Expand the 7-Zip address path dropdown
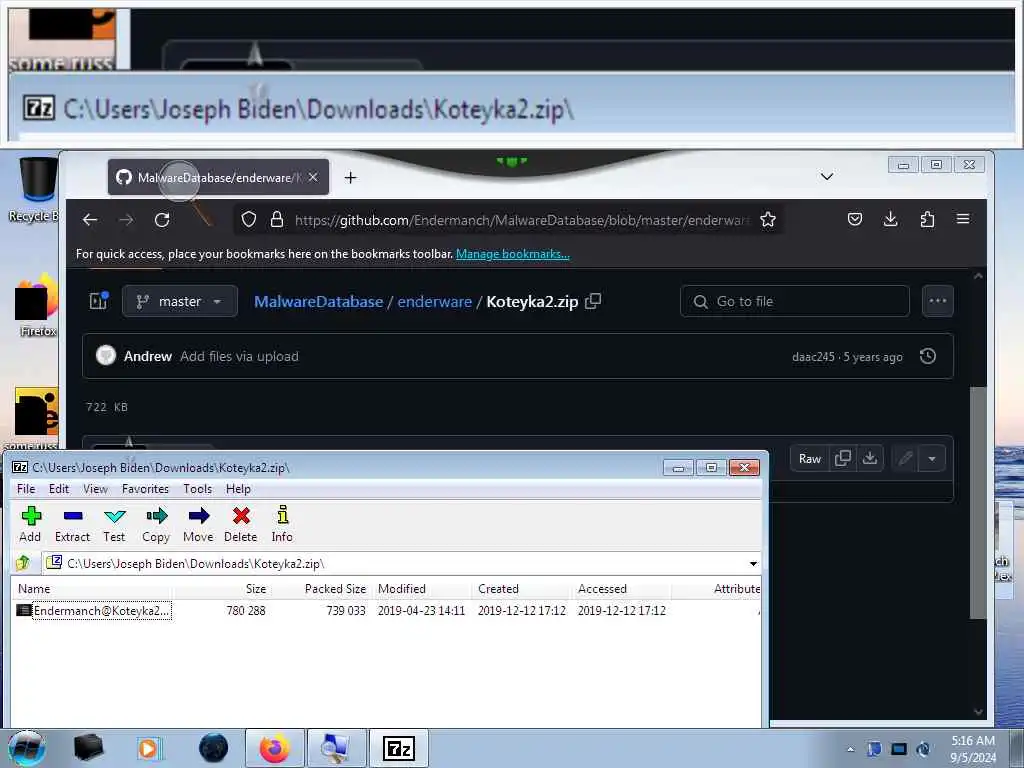 (753, 564)
